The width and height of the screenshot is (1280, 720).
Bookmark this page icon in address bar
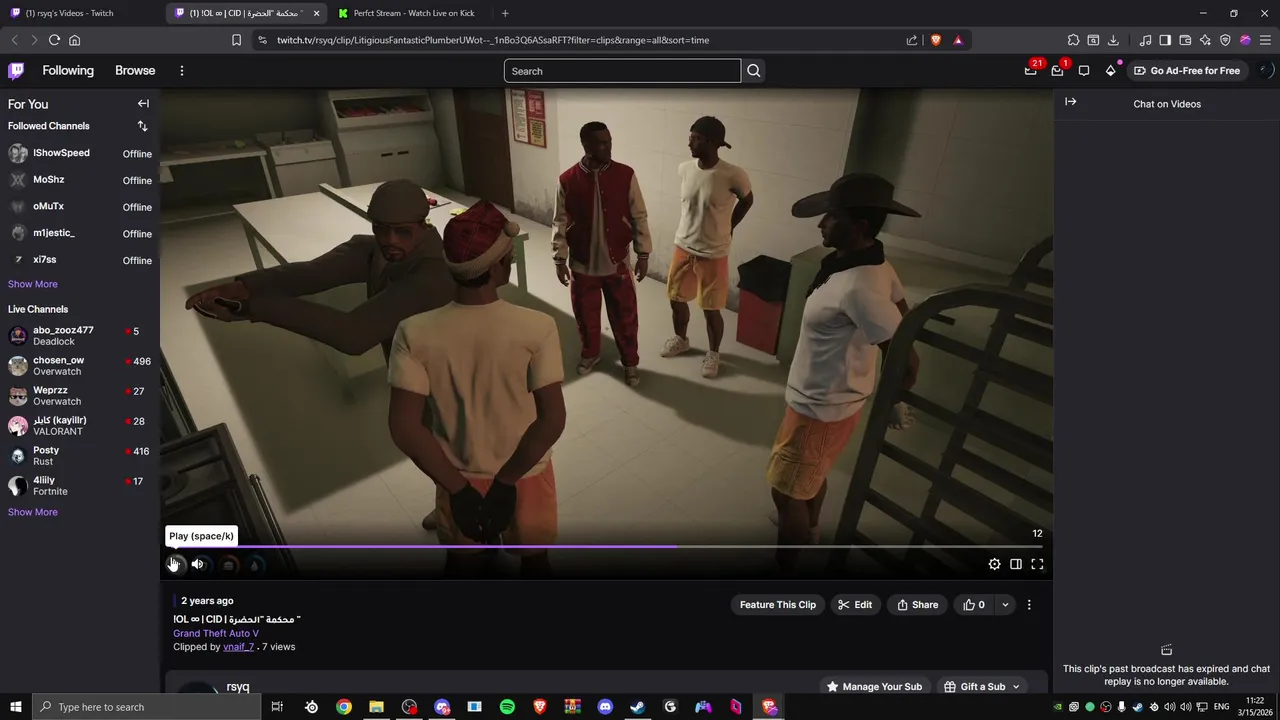236,40
